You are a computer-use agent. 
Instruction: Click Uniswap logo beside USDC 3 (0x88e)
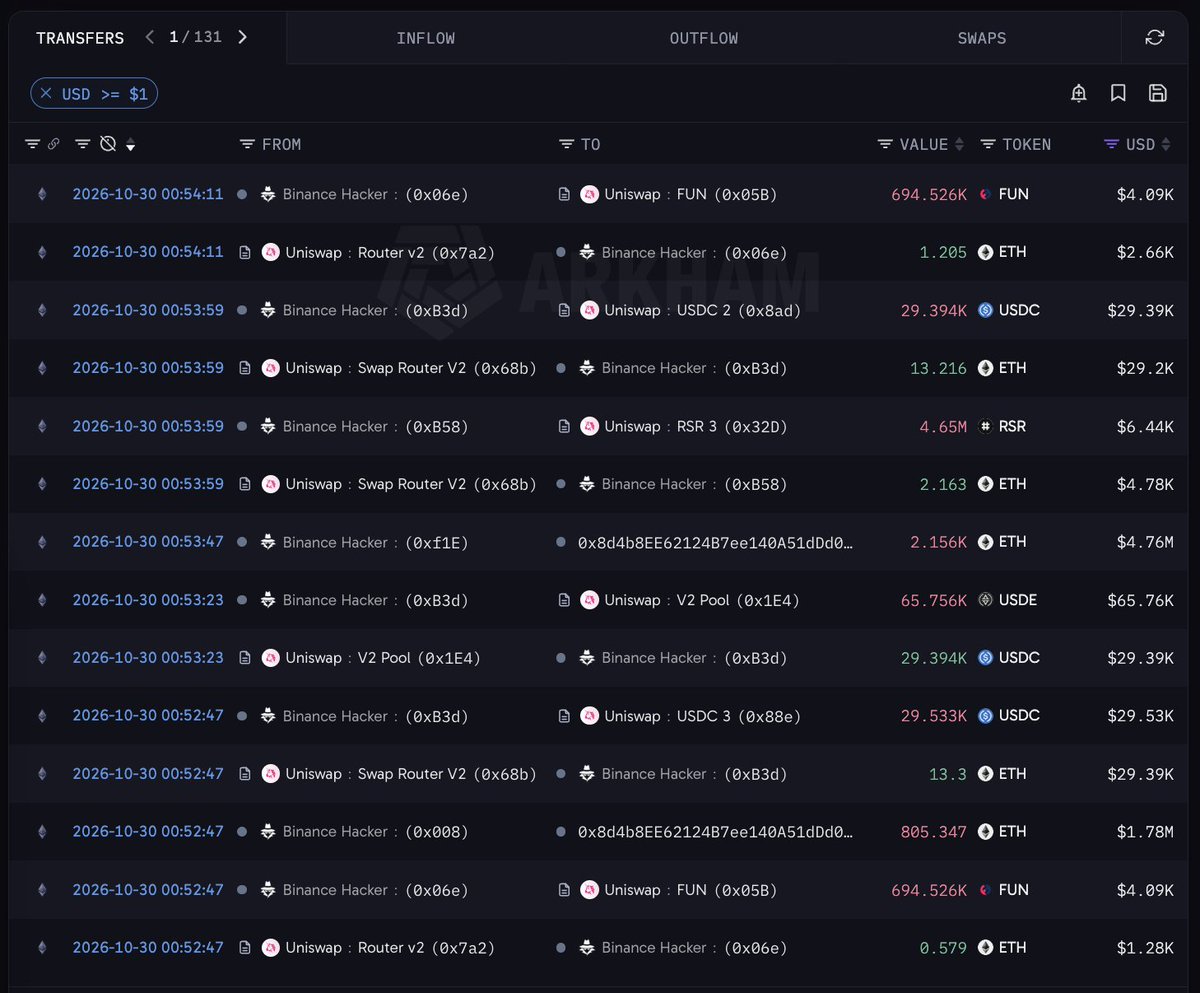589,716
